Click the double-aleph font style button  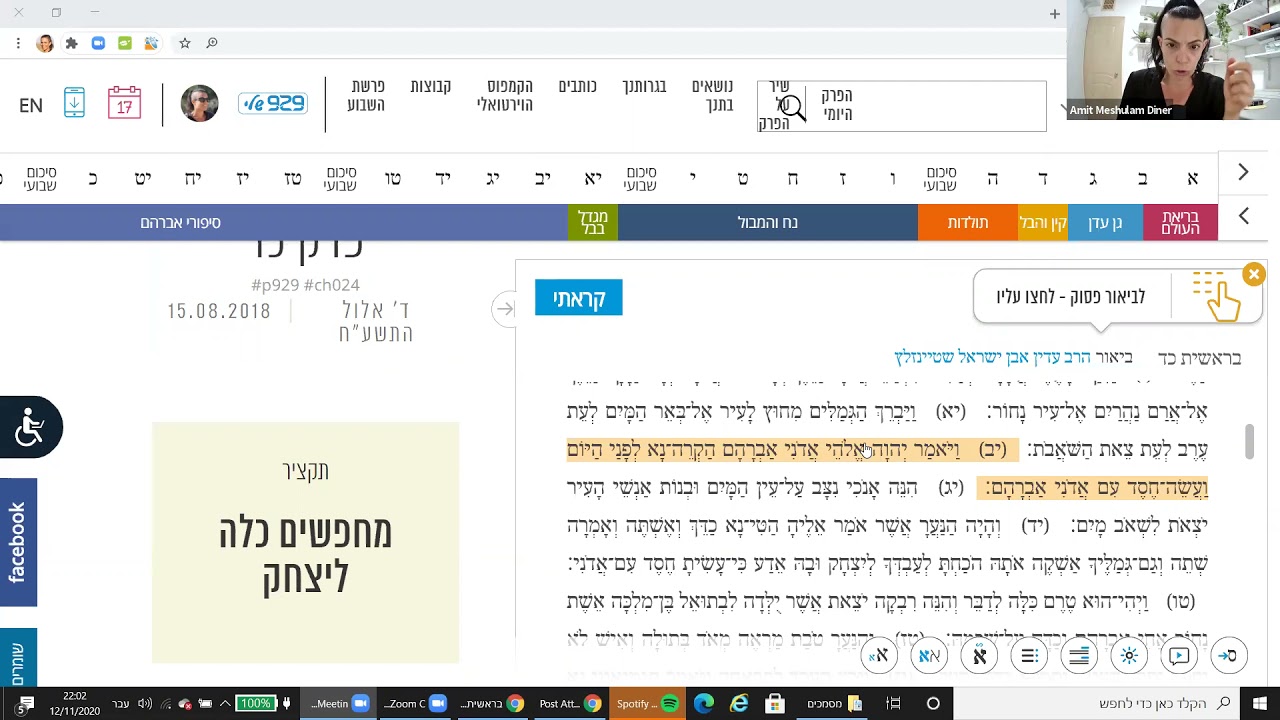click(929, 656)
